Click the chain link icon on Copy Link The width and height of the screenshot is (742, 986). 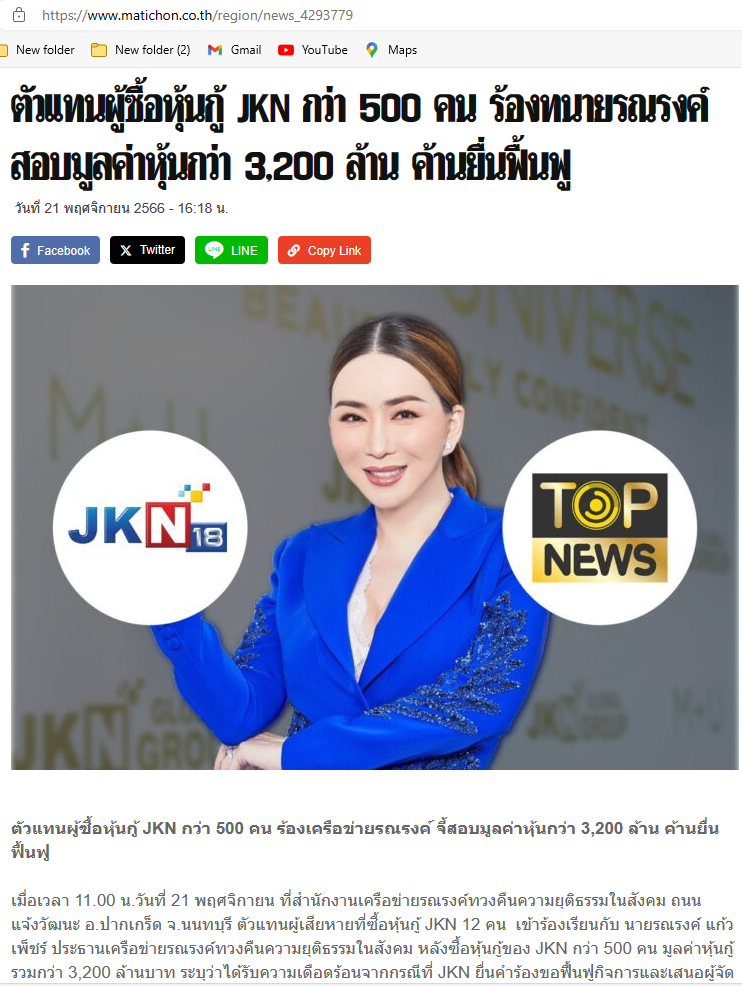(294, 250)
